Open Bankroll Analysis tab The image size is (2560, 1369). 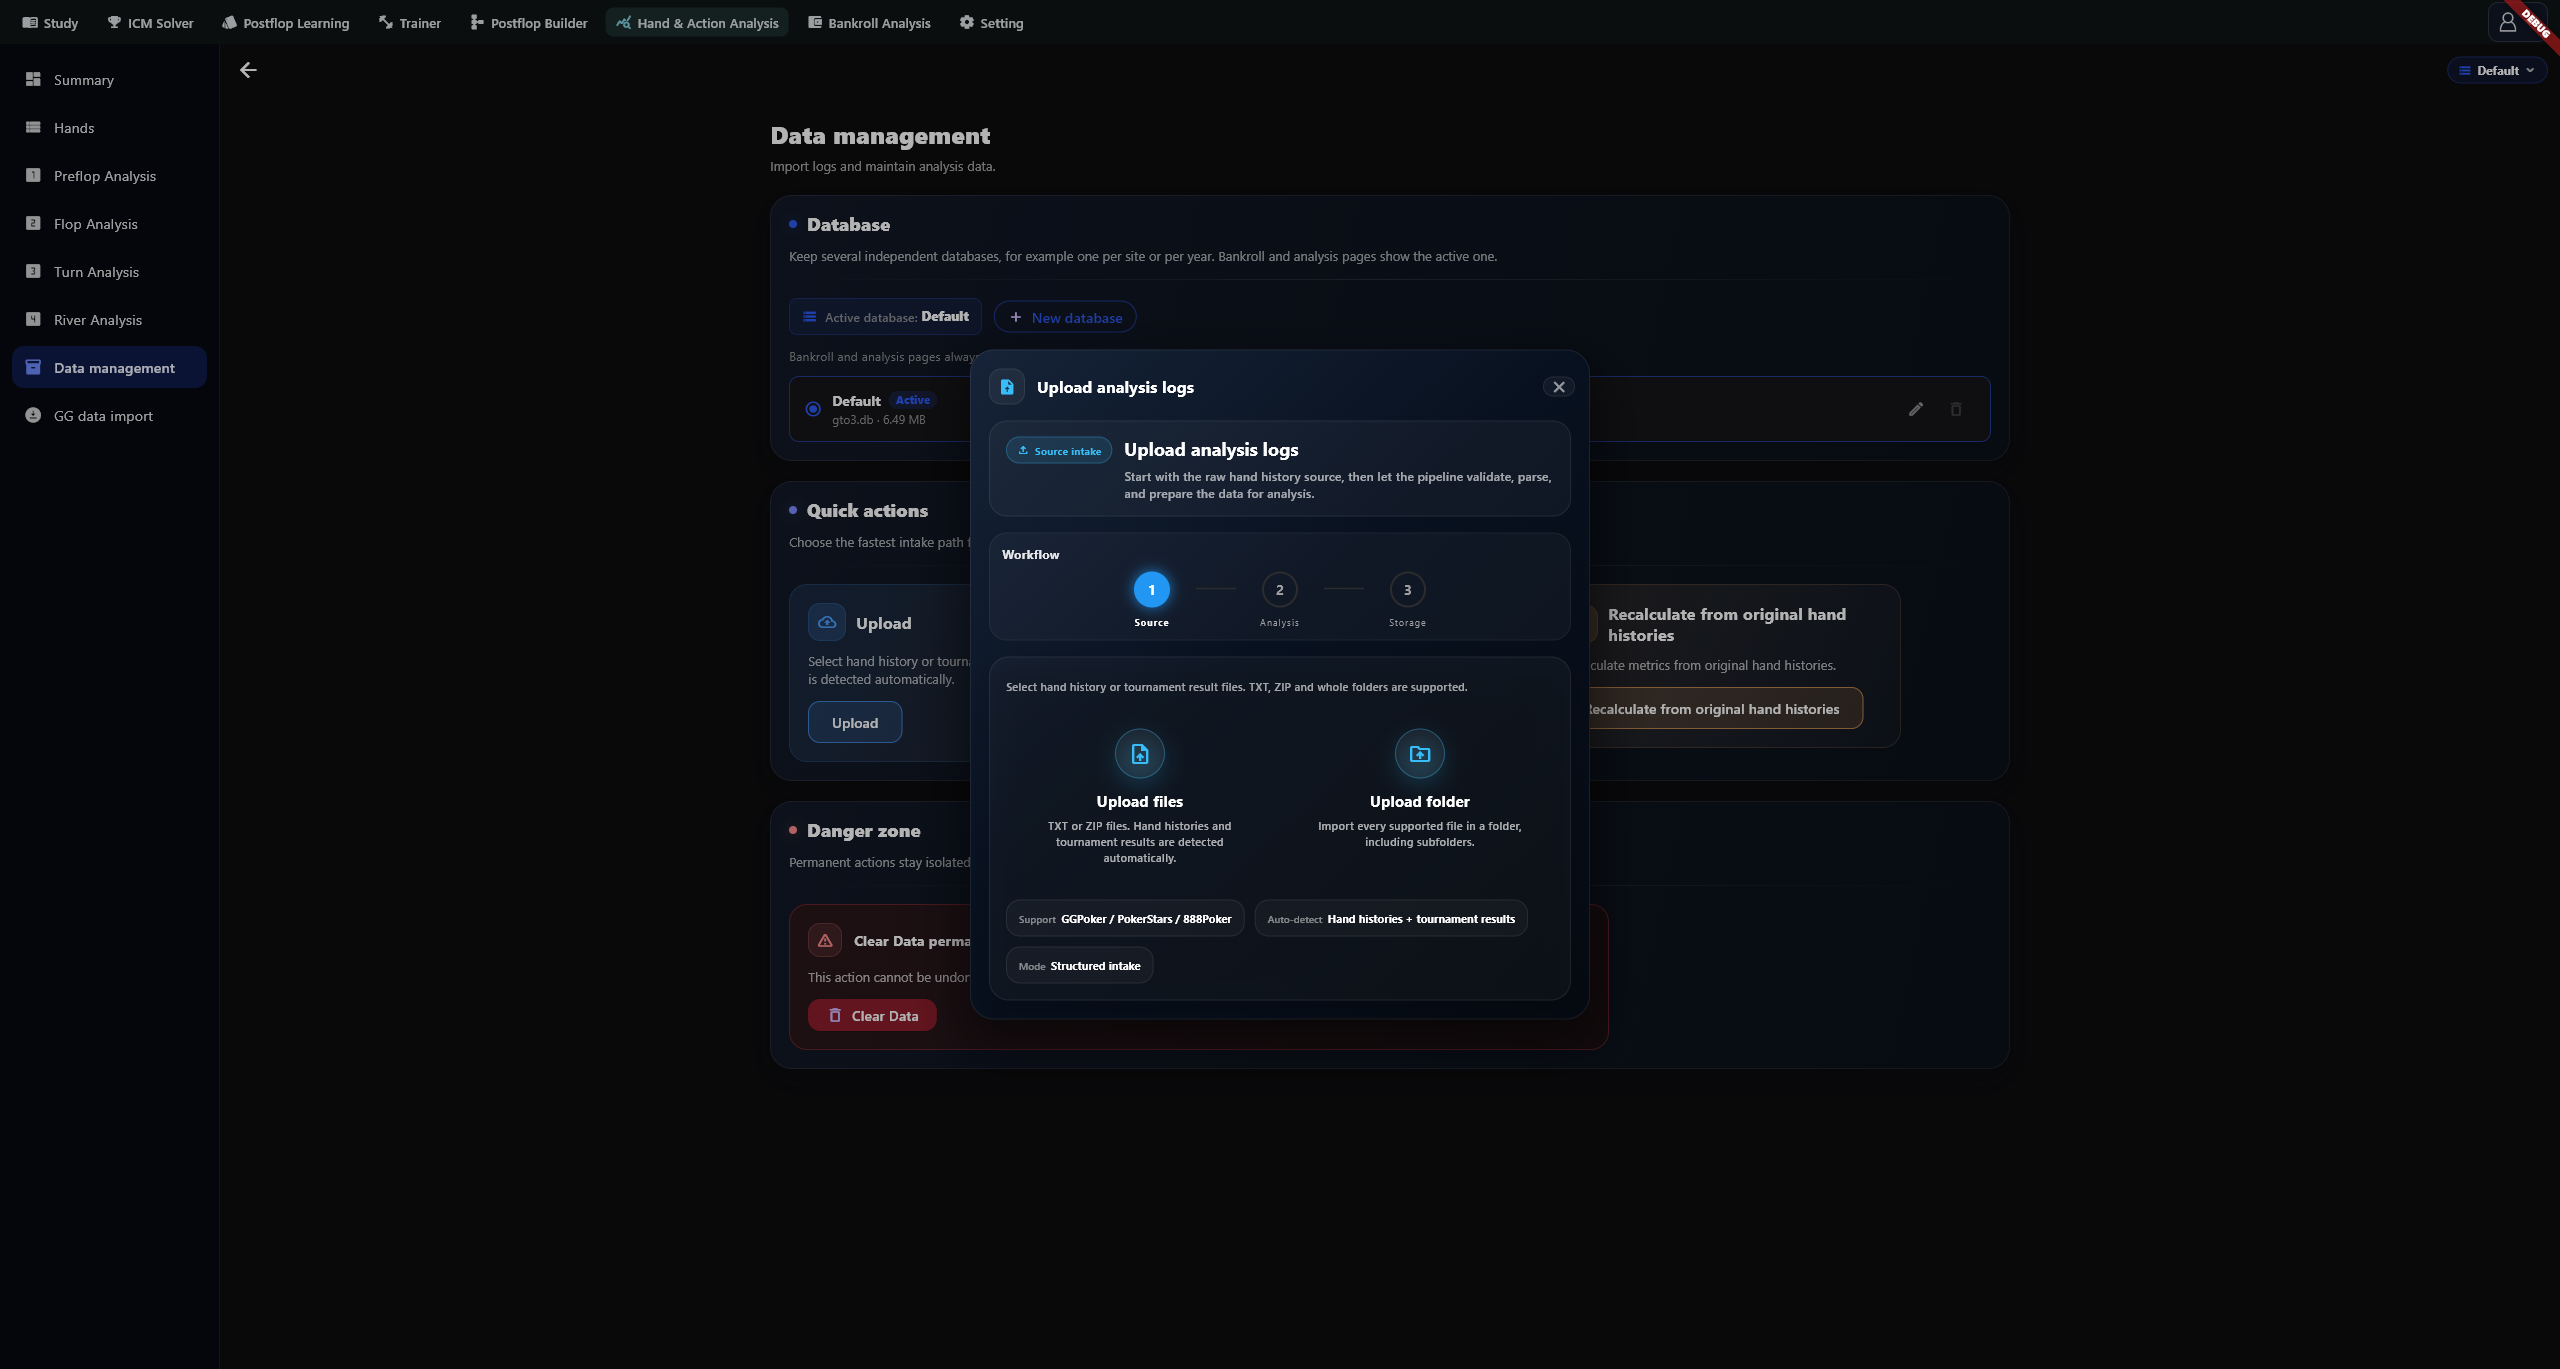point(869,23)
